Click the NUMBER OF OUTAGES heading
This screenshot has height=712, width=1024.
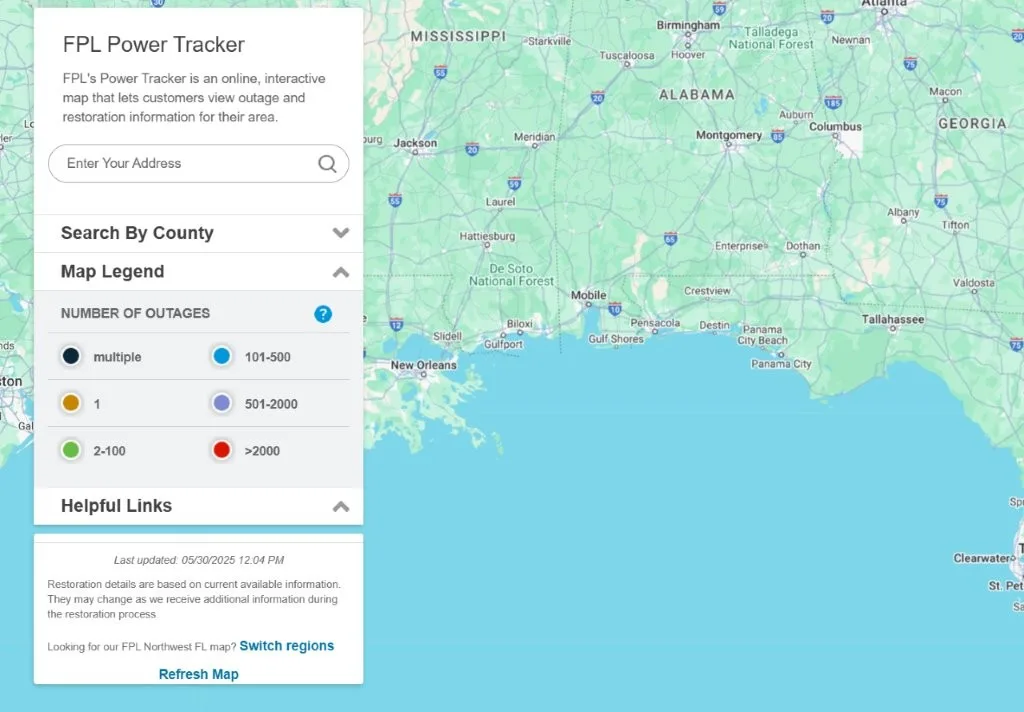coord(135,314)
